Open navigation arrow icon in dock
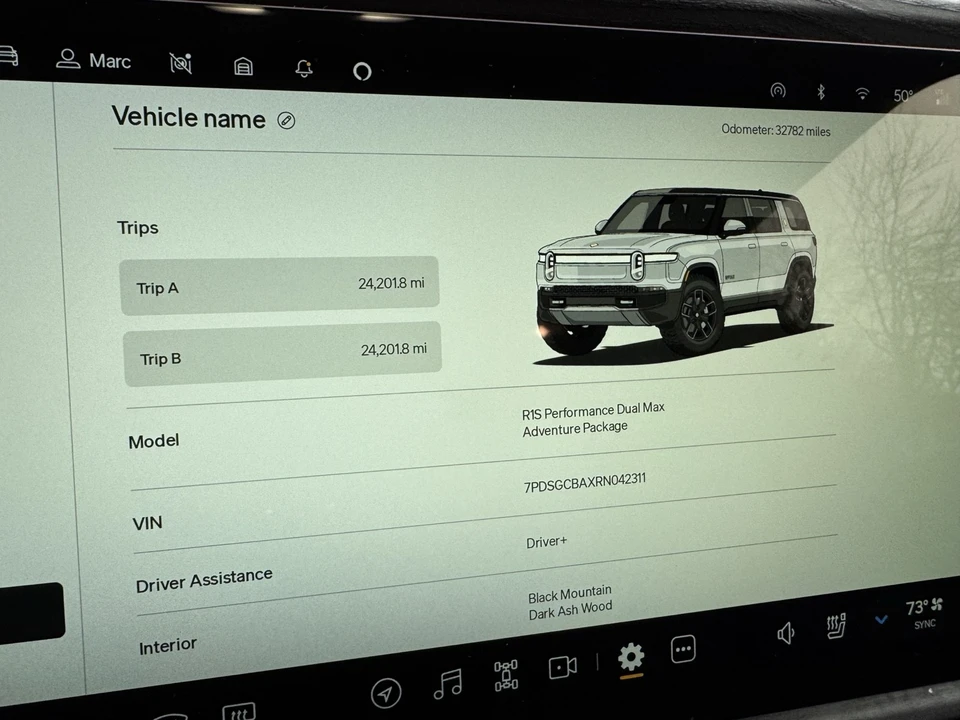Image resolution: width=960 pixels, height=720 pixels. coord(386,693)
